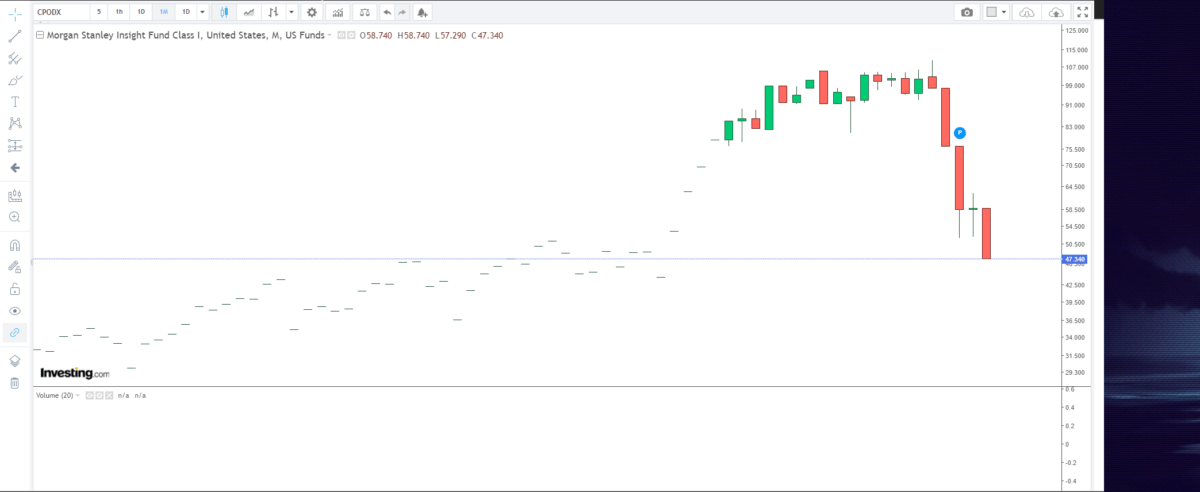Pick the brush drawing tool
The image size is (1200, 492).
(15, 80)
